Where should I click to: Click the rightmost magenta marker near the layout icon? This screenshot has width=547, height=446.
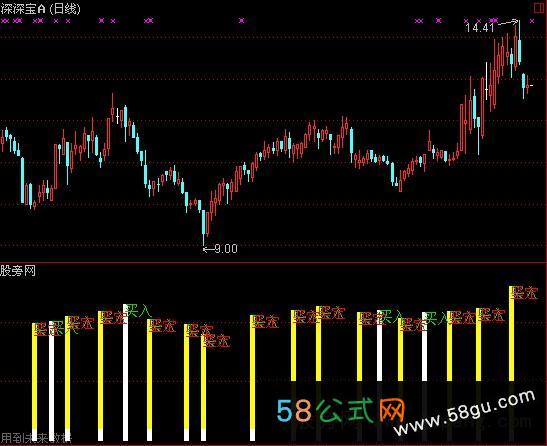point(532,21)
